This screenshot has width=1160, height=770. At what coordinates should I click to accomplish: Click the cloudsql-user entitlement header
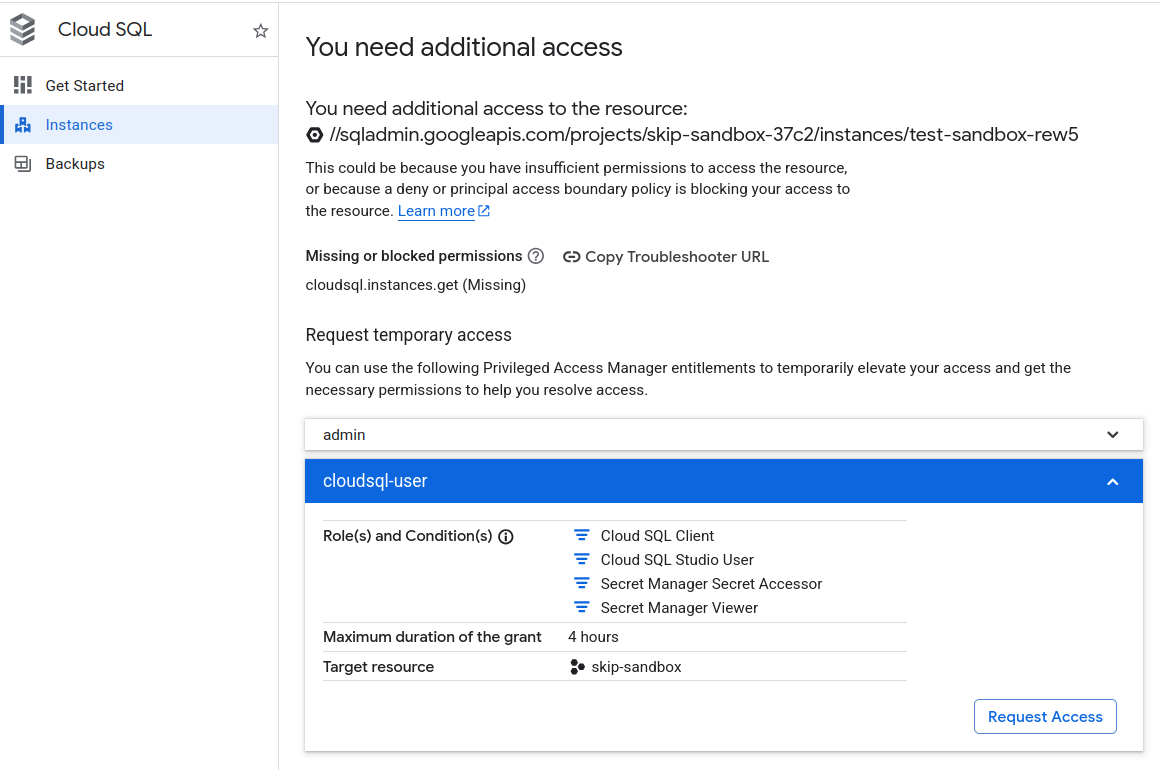pyautogui.click(x=375, y=481)
